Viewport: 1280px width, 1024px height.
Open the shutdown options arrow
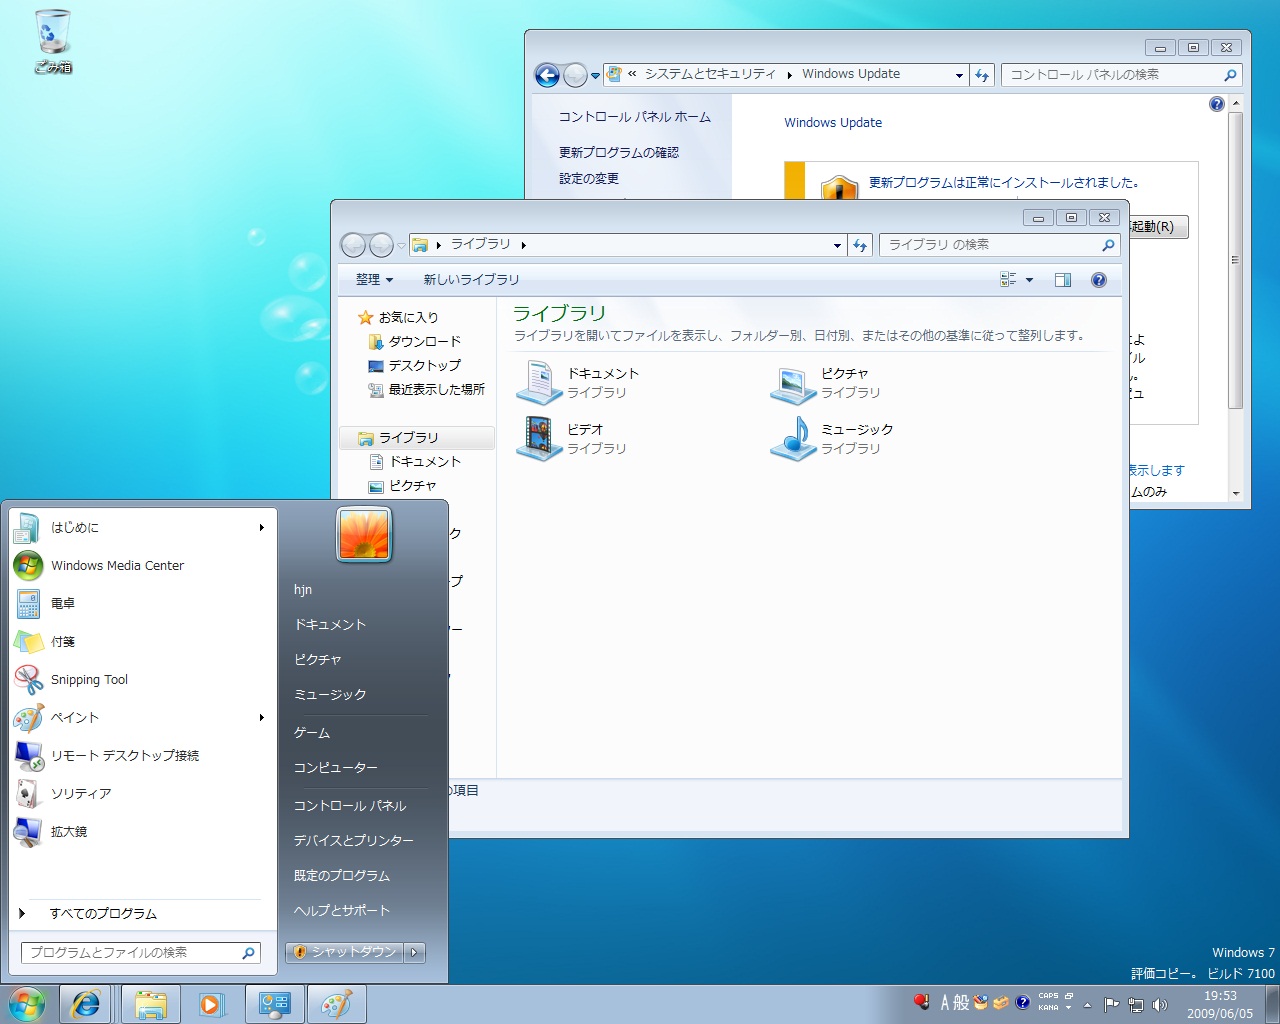point(415,952)
